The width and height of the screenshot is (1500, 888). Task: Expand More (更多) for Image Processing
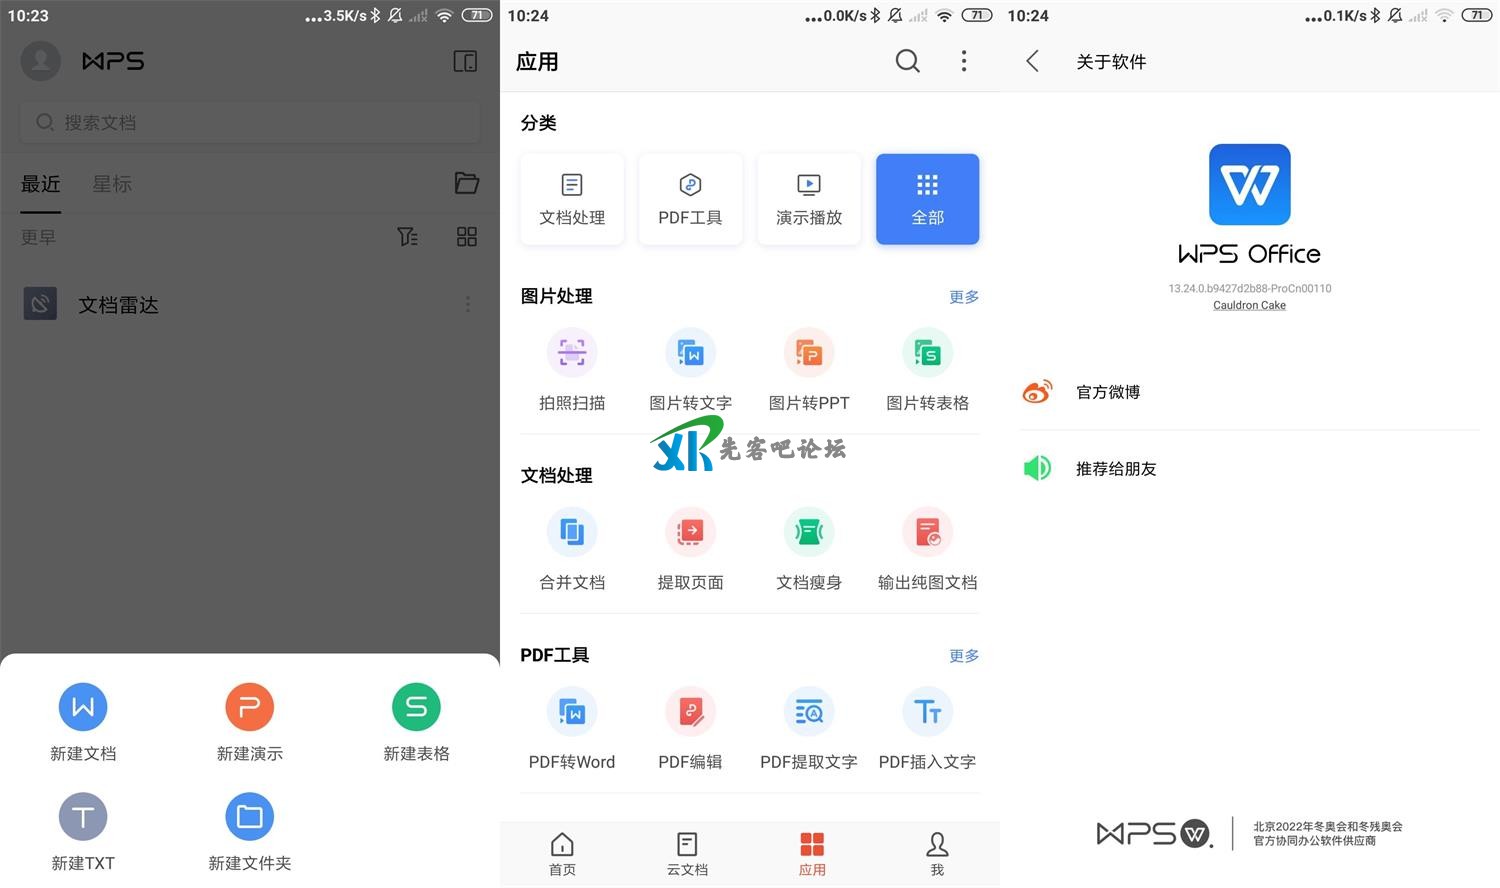963,297
